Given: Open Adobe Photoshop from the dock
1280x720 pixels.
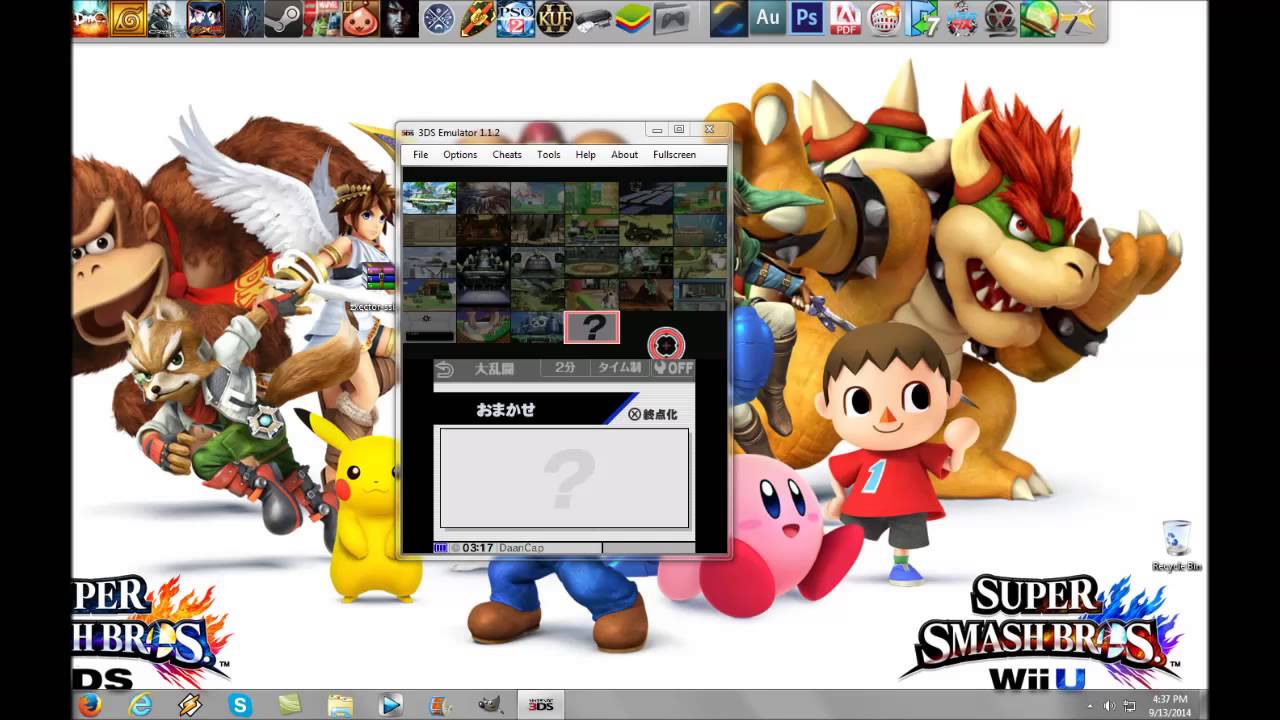Looking at the screenshot, I should [806, 19].
